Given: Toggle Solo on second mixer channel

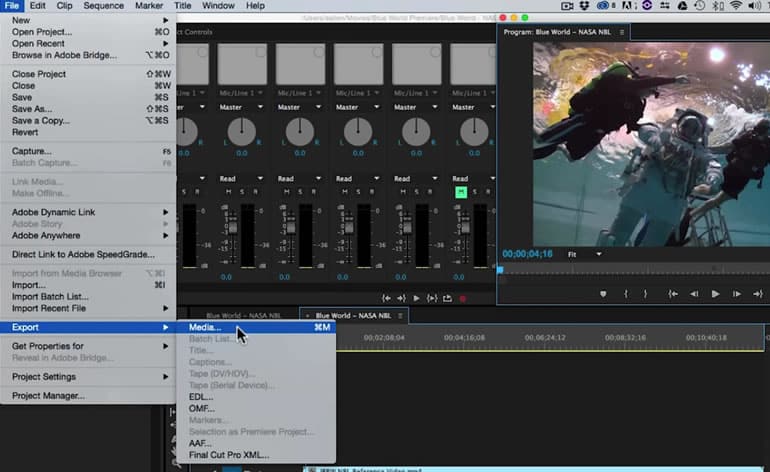Looking at the screenshot, I should pos(242,192).
